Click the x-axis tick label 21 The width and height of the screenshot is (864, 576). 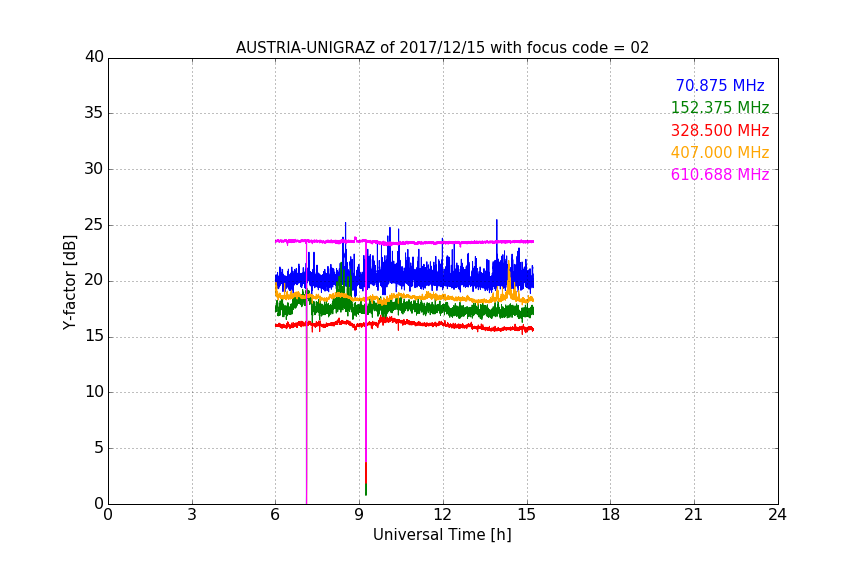pos(694,515)
